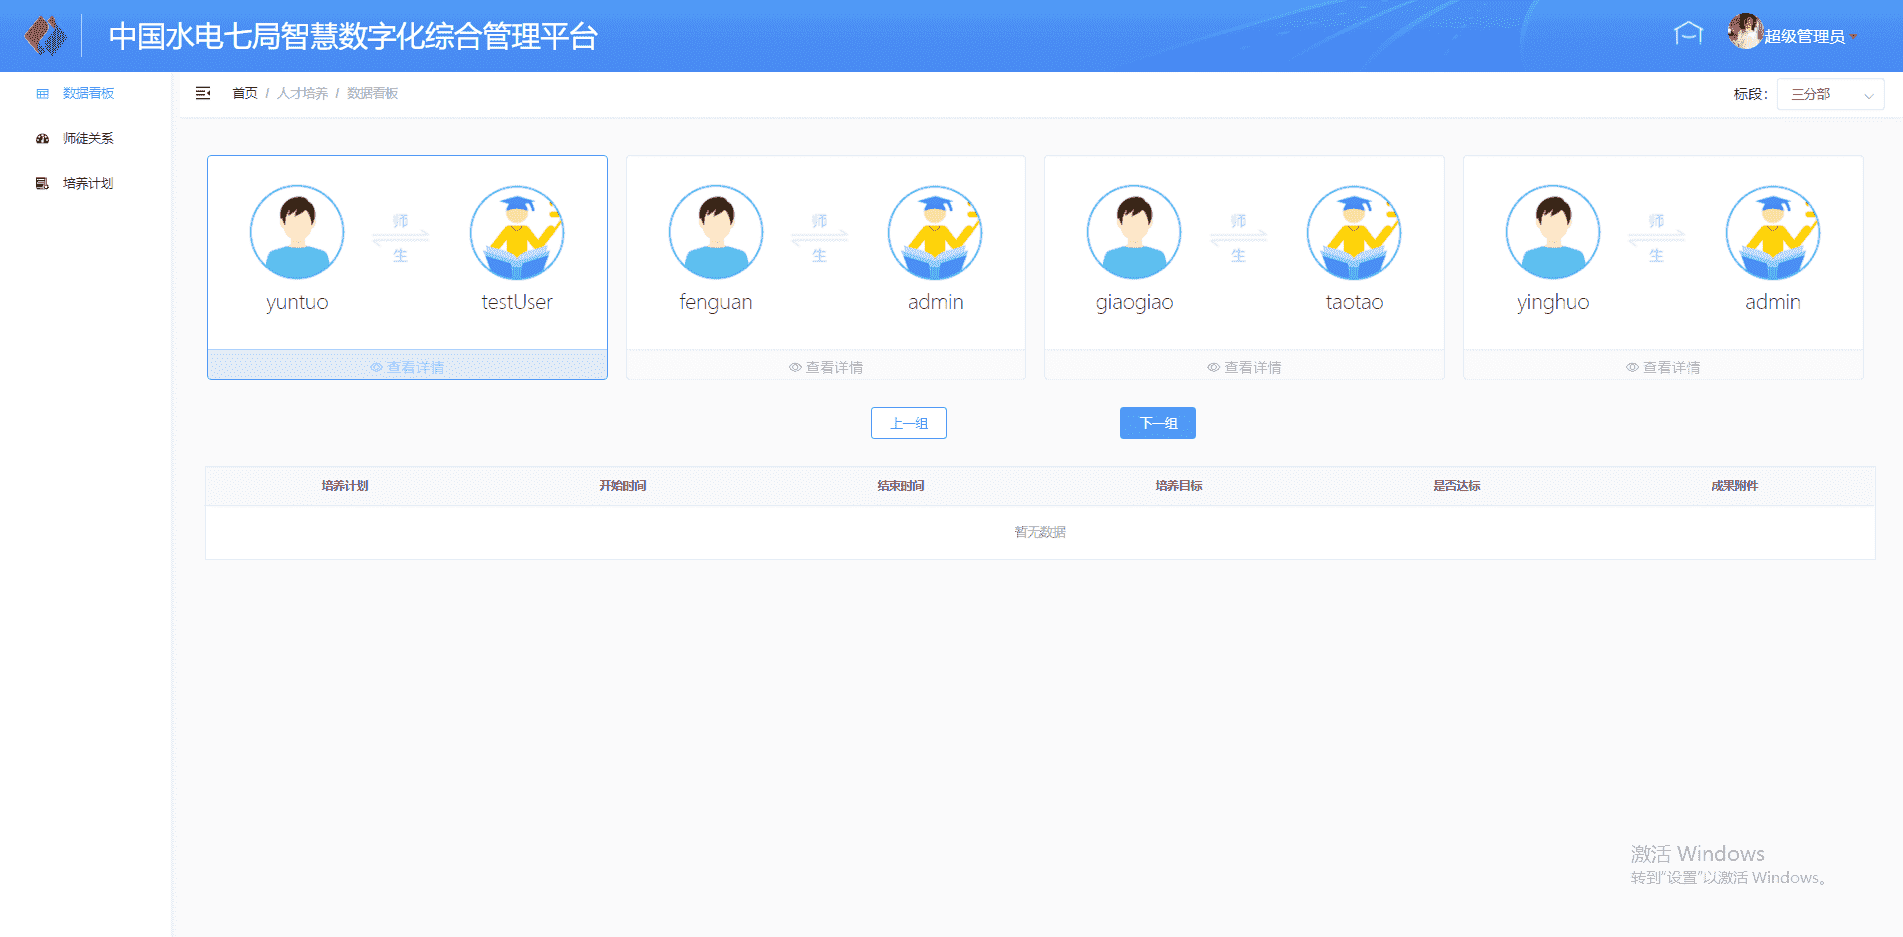The width and height of the screenshot is (1903, 937).
Task: Click taotao's graduate avatar icon
Action: click(x=1354, y=232)
